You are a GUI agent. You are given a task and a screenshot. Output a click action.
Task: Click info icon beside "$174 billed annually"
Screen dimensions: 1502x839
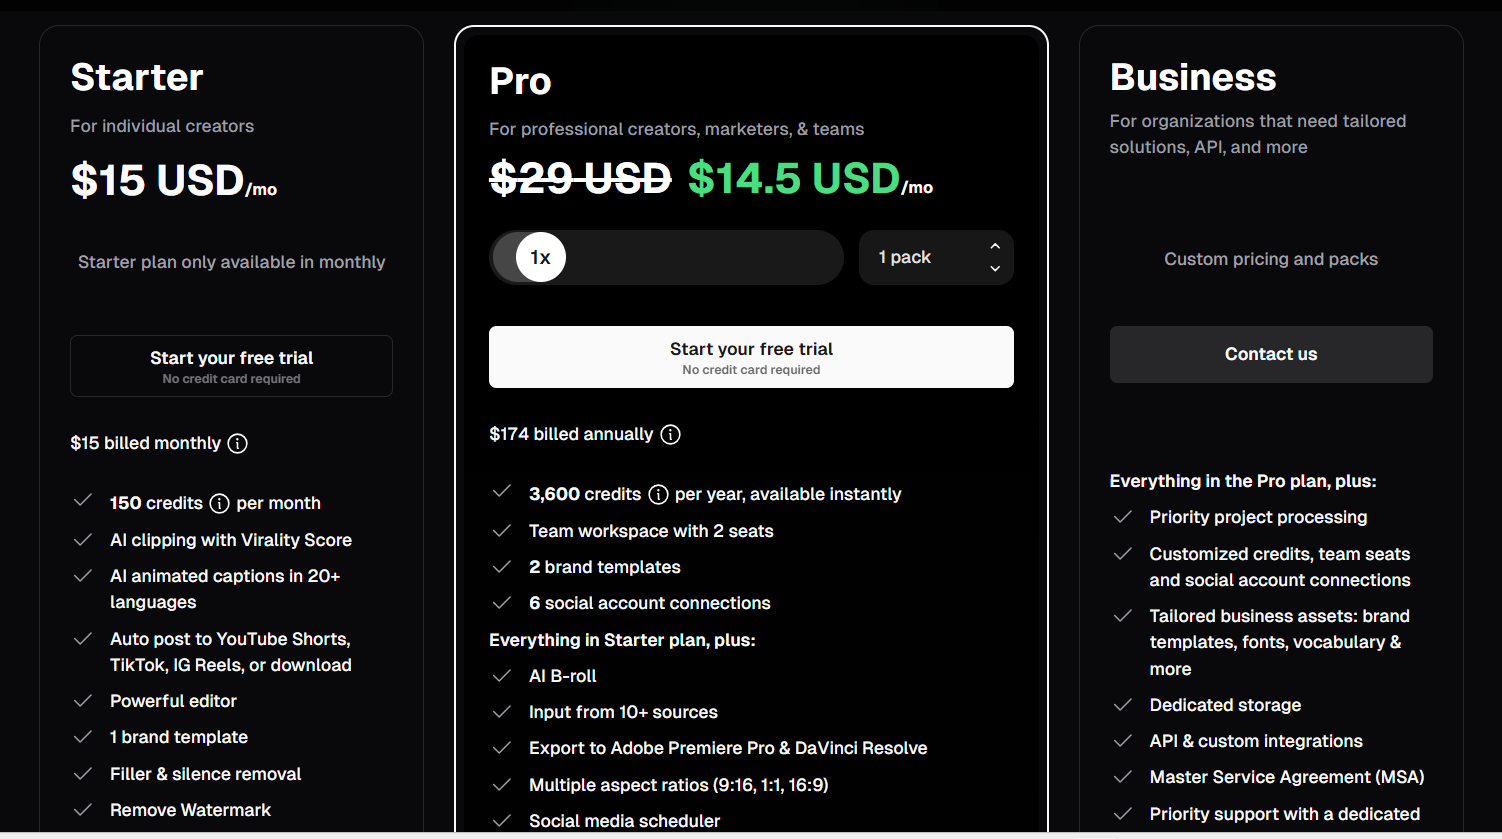pyautogui.click(x=671, y=434)
